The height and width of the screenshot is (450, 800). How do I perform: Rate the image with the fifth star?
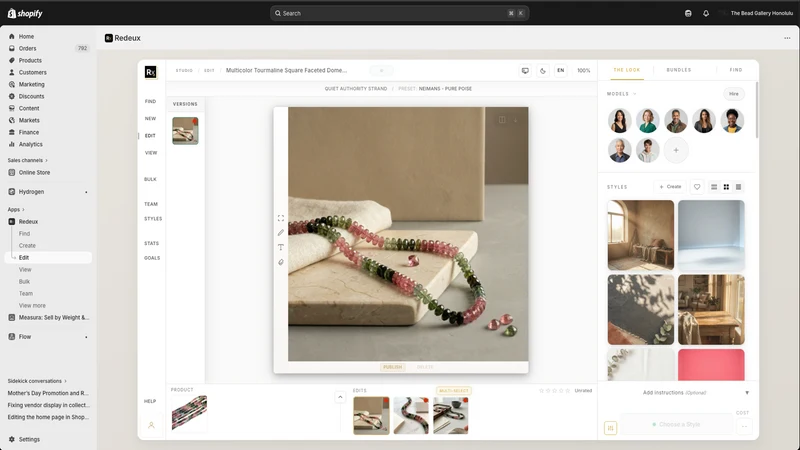pos(567,391)
